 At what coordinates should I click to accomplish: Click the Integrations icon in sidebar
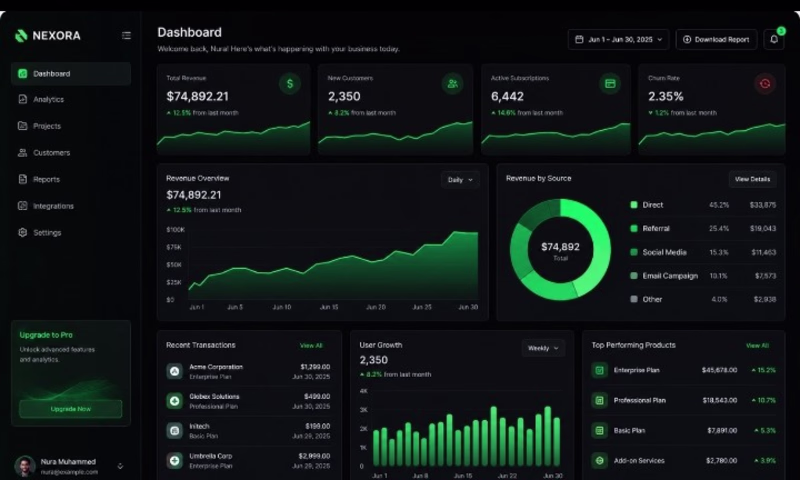[x=22, y=206]
